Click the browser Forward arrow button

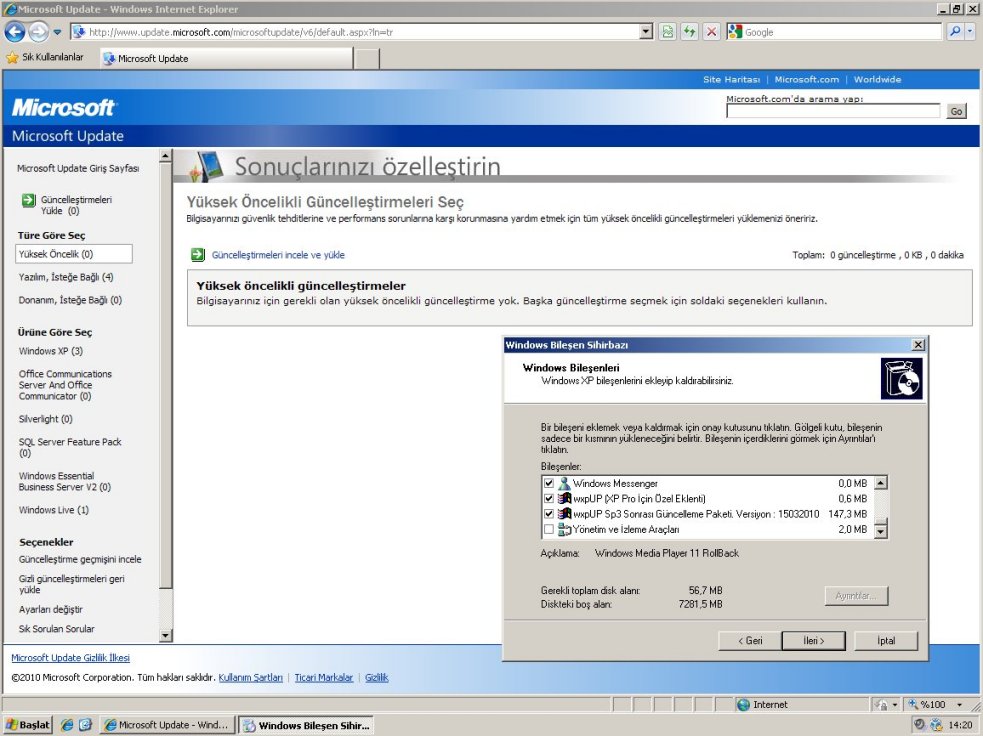tap(39, 31)
